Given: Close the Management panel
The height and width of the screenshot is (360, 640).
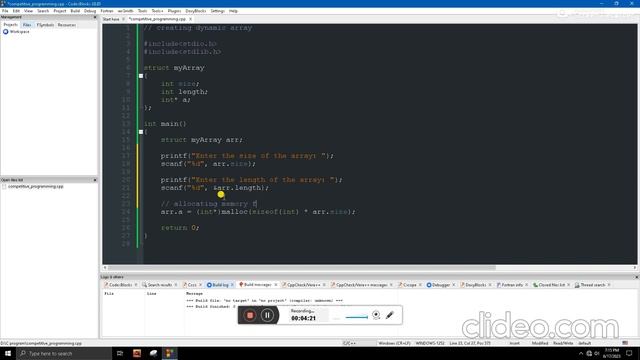Looking at the screenshot, I should pos(95,17).
